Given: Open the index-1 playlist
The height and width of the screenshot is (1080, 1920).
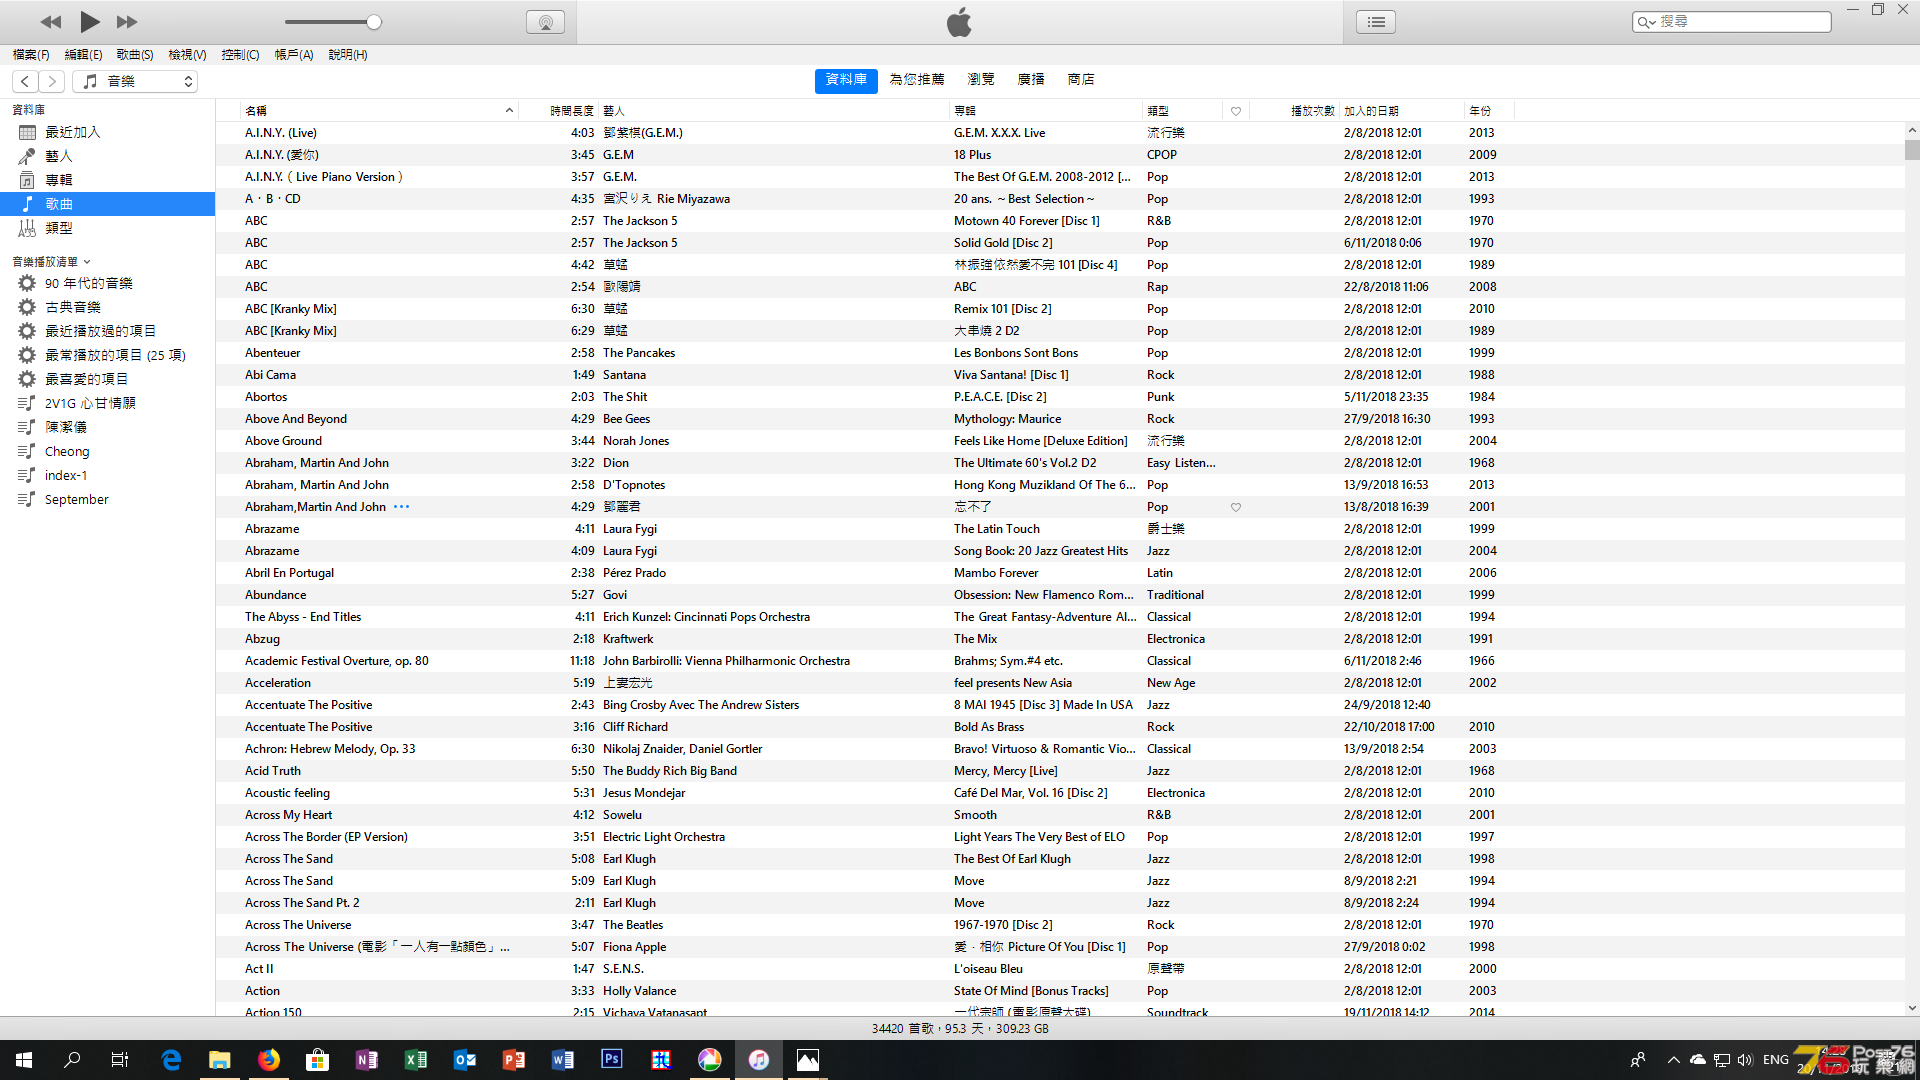Looking at the screenshot, I should pos(108,475).
